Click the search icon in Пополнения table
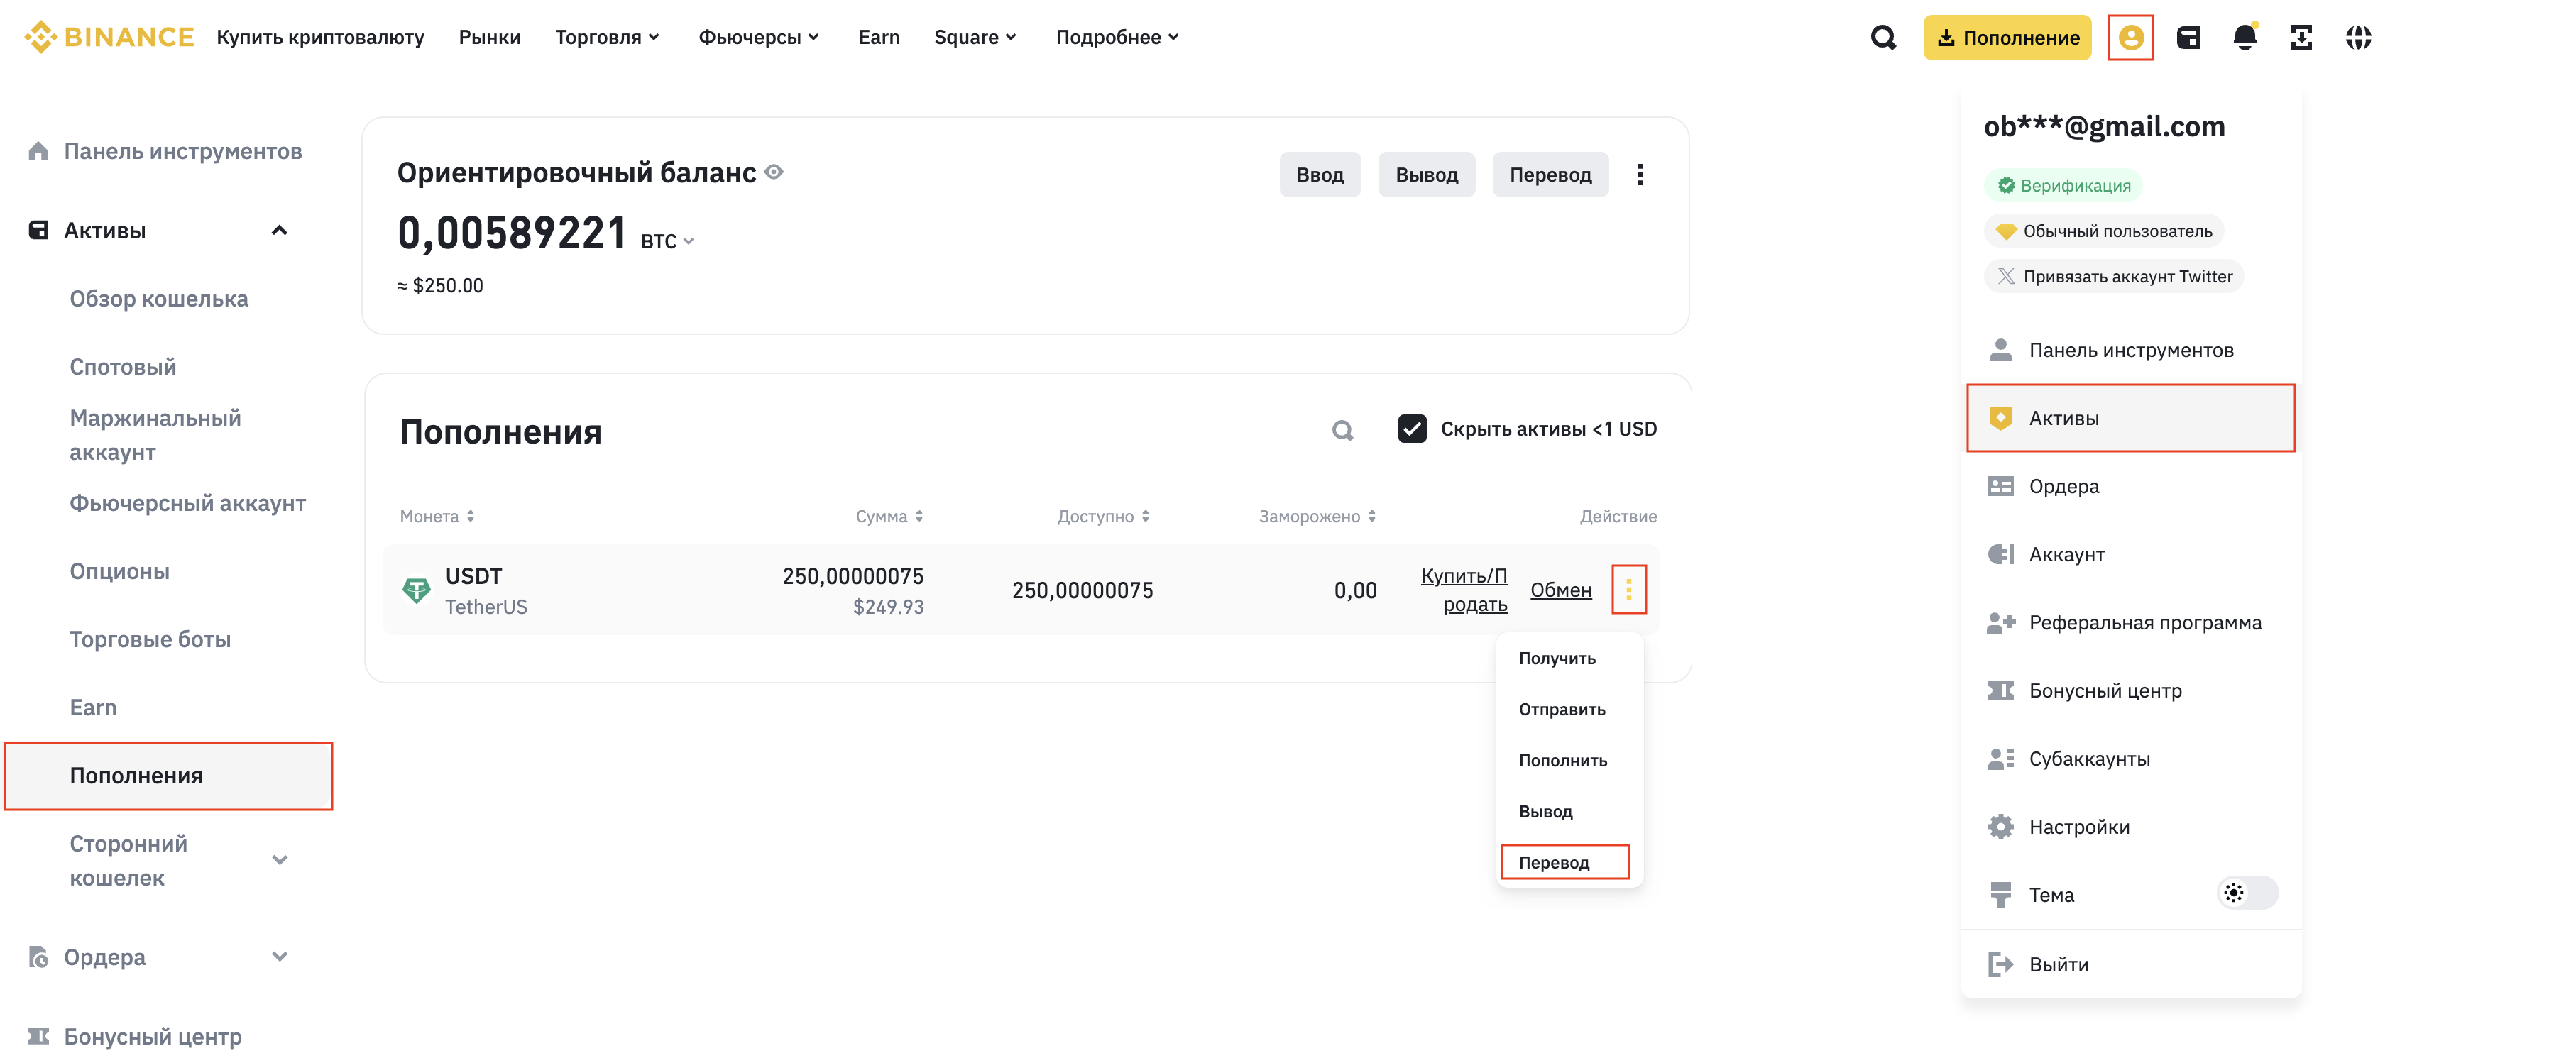This screenshot has width=2576, height=1063. tap(1342, 430)
